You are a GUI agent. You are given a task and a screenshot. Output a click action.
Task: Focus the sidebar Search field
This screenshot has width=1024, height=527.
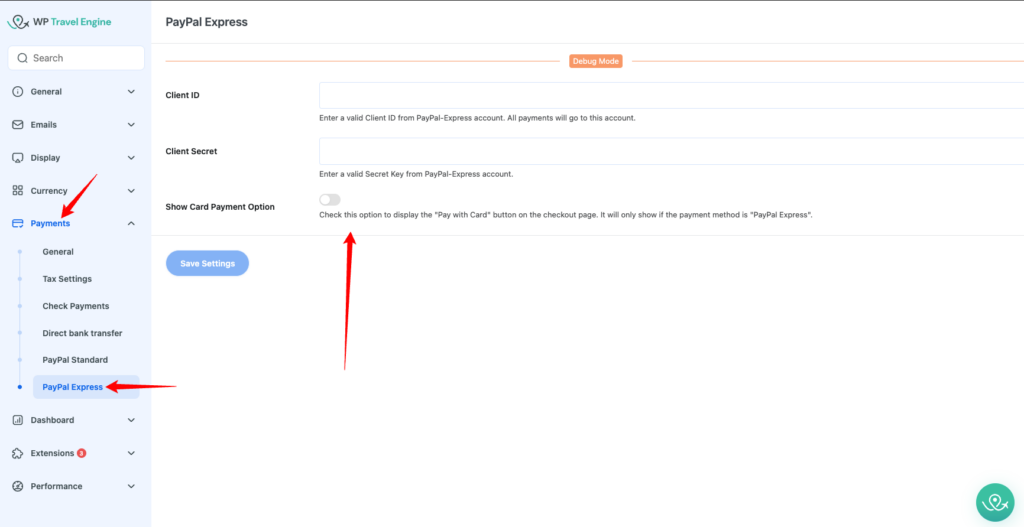pos(76,58)
